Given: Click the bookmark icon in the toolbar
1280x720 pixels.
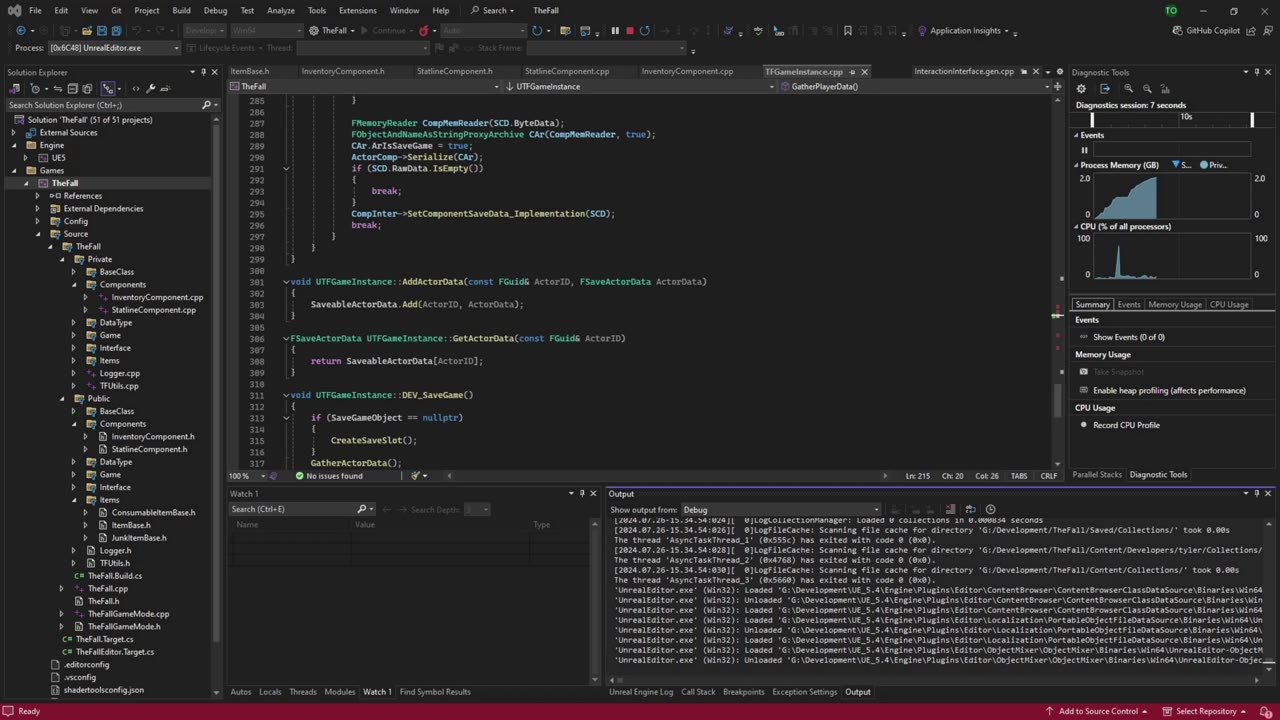Looking at the screenshot, I should click(848, 31).
